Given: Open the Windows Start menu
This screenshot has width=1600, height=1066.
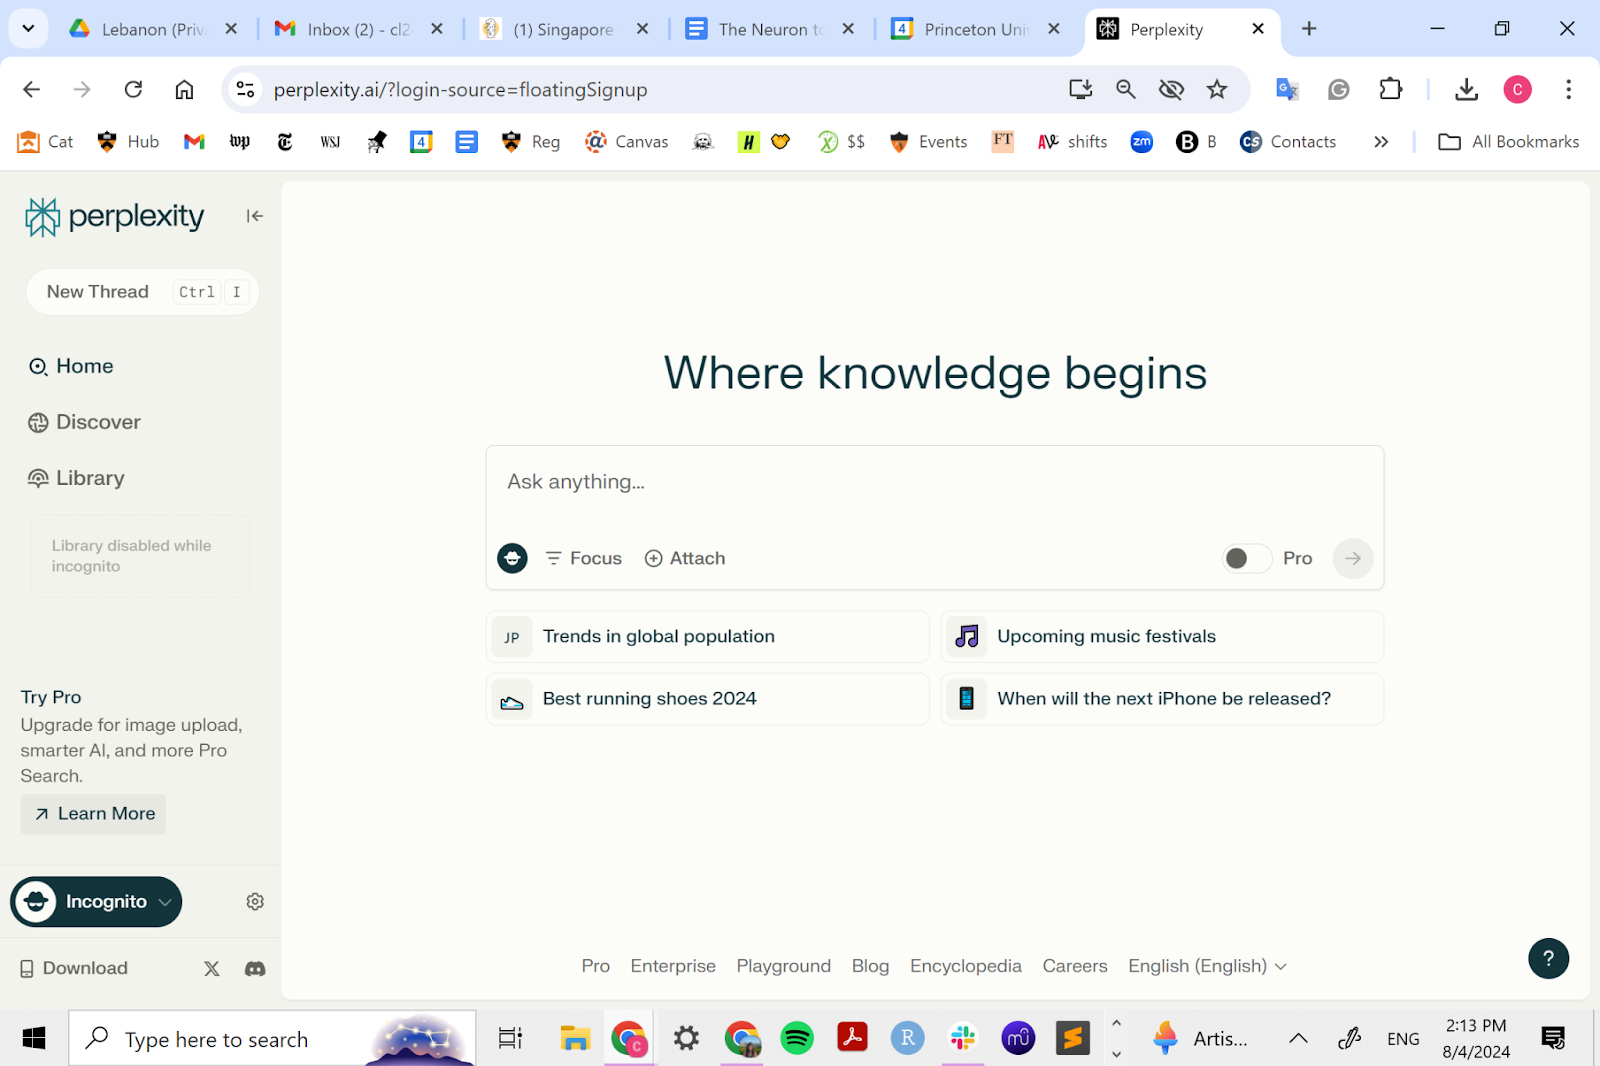Looking at the screenshot, I should (x=34, y=1039).
